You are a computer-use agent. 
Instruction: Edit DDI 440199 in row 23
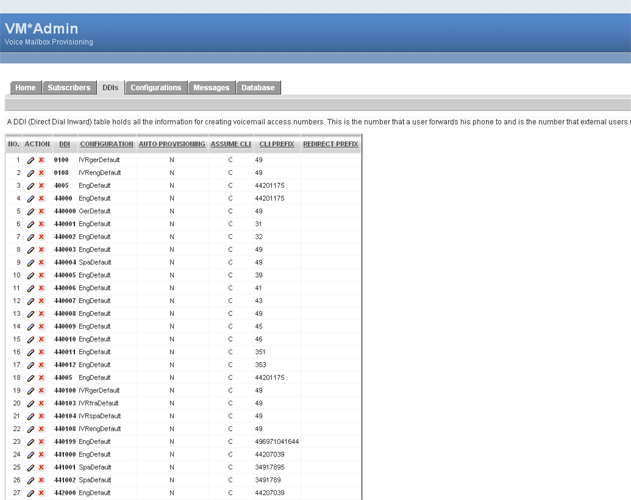coord(31,441)
